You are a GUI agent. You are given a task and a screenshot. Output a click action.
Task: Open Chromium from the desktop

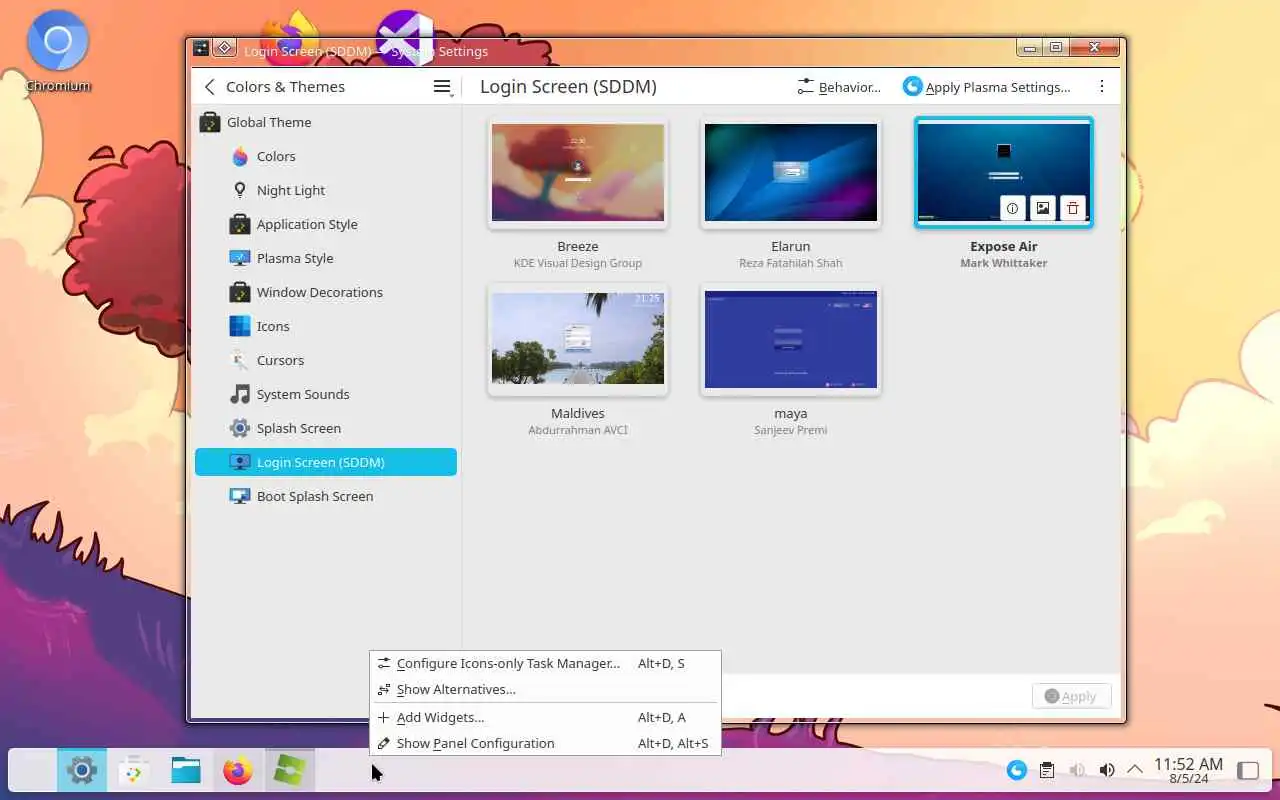pos(58,52)
